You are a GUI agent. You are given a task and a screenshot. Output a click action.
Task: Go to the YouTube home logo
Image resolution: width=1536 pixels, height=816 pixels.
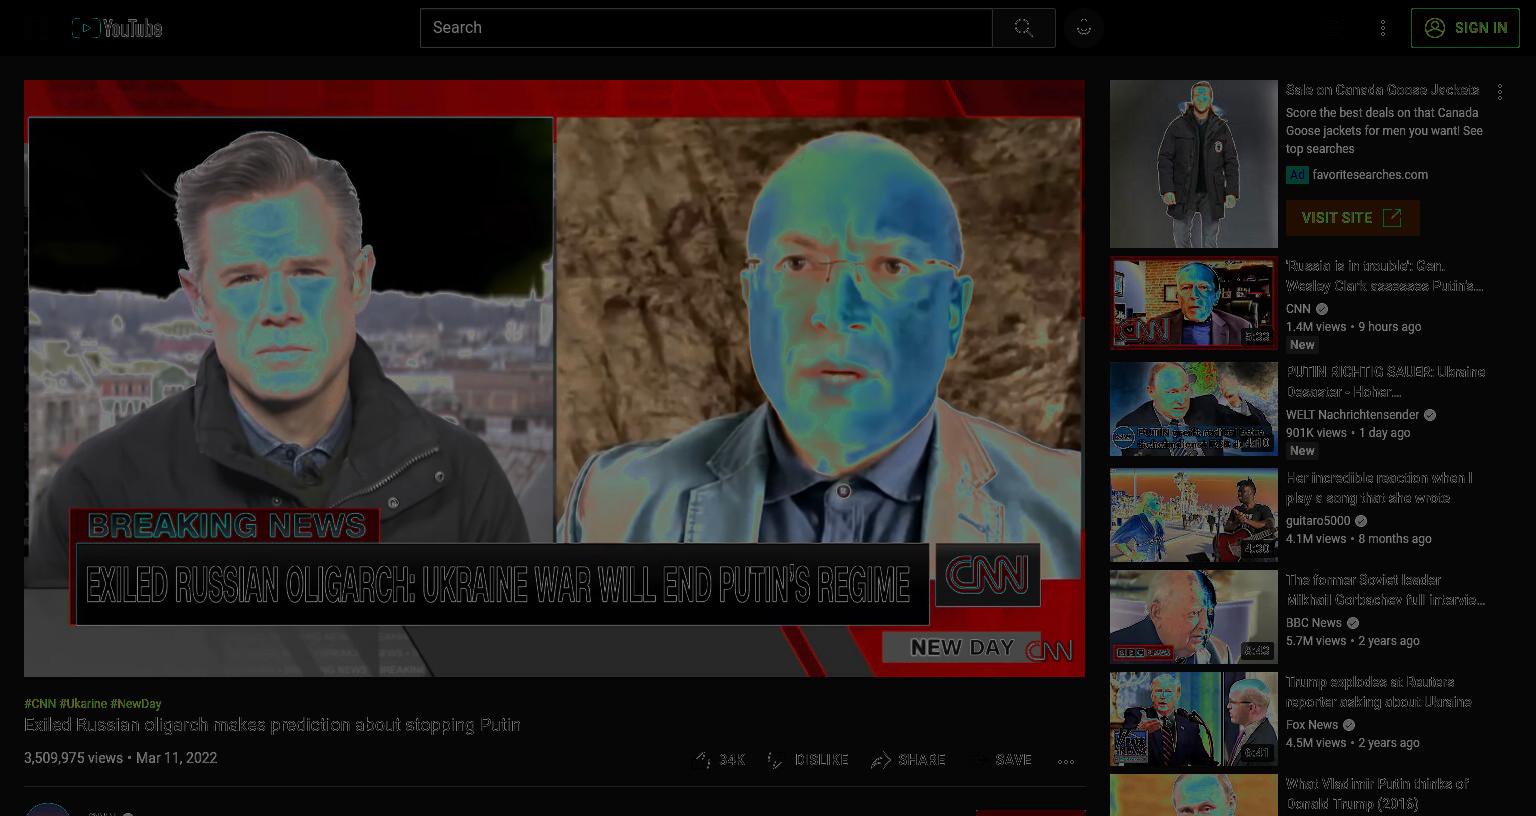tap(117, 28)
